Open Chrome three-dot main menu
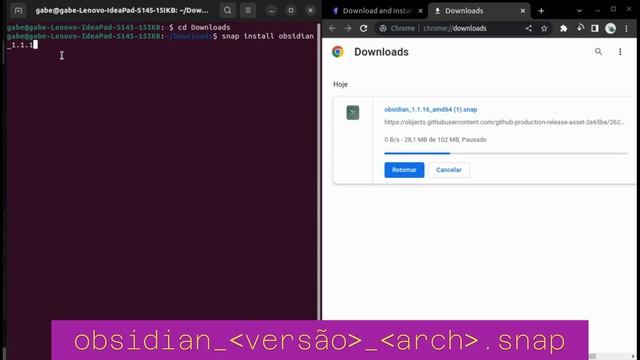The height and width of the screenshot is (360, 640). (627, 28)
